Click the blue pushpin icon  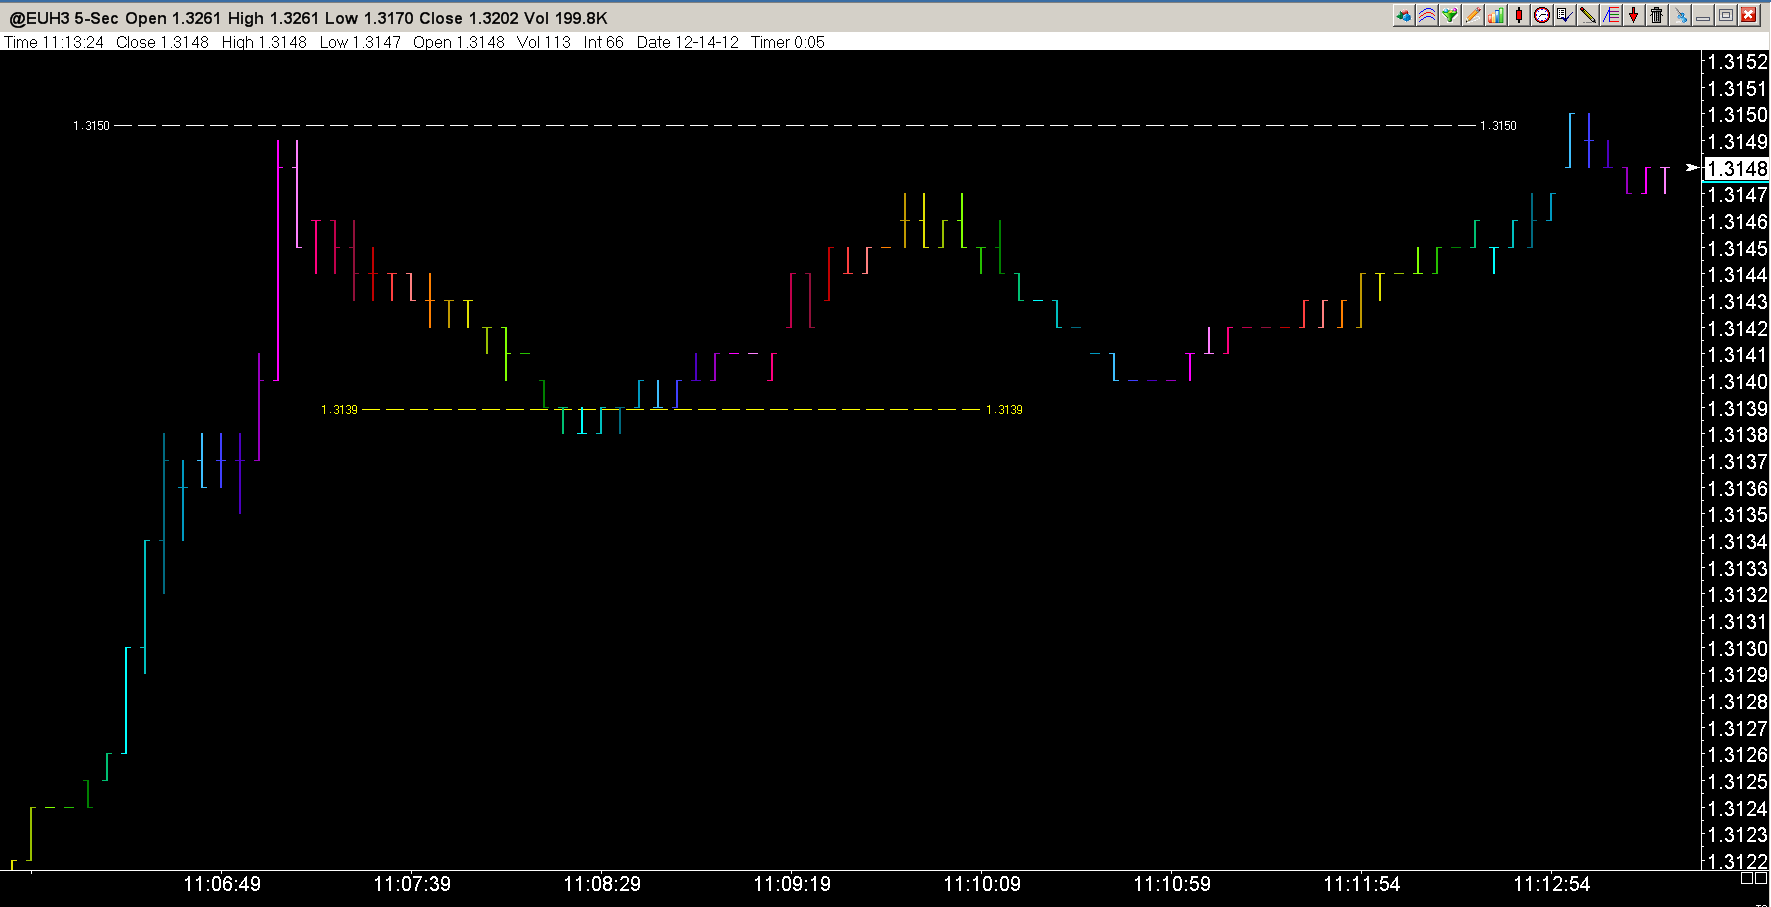(1680, 15)
